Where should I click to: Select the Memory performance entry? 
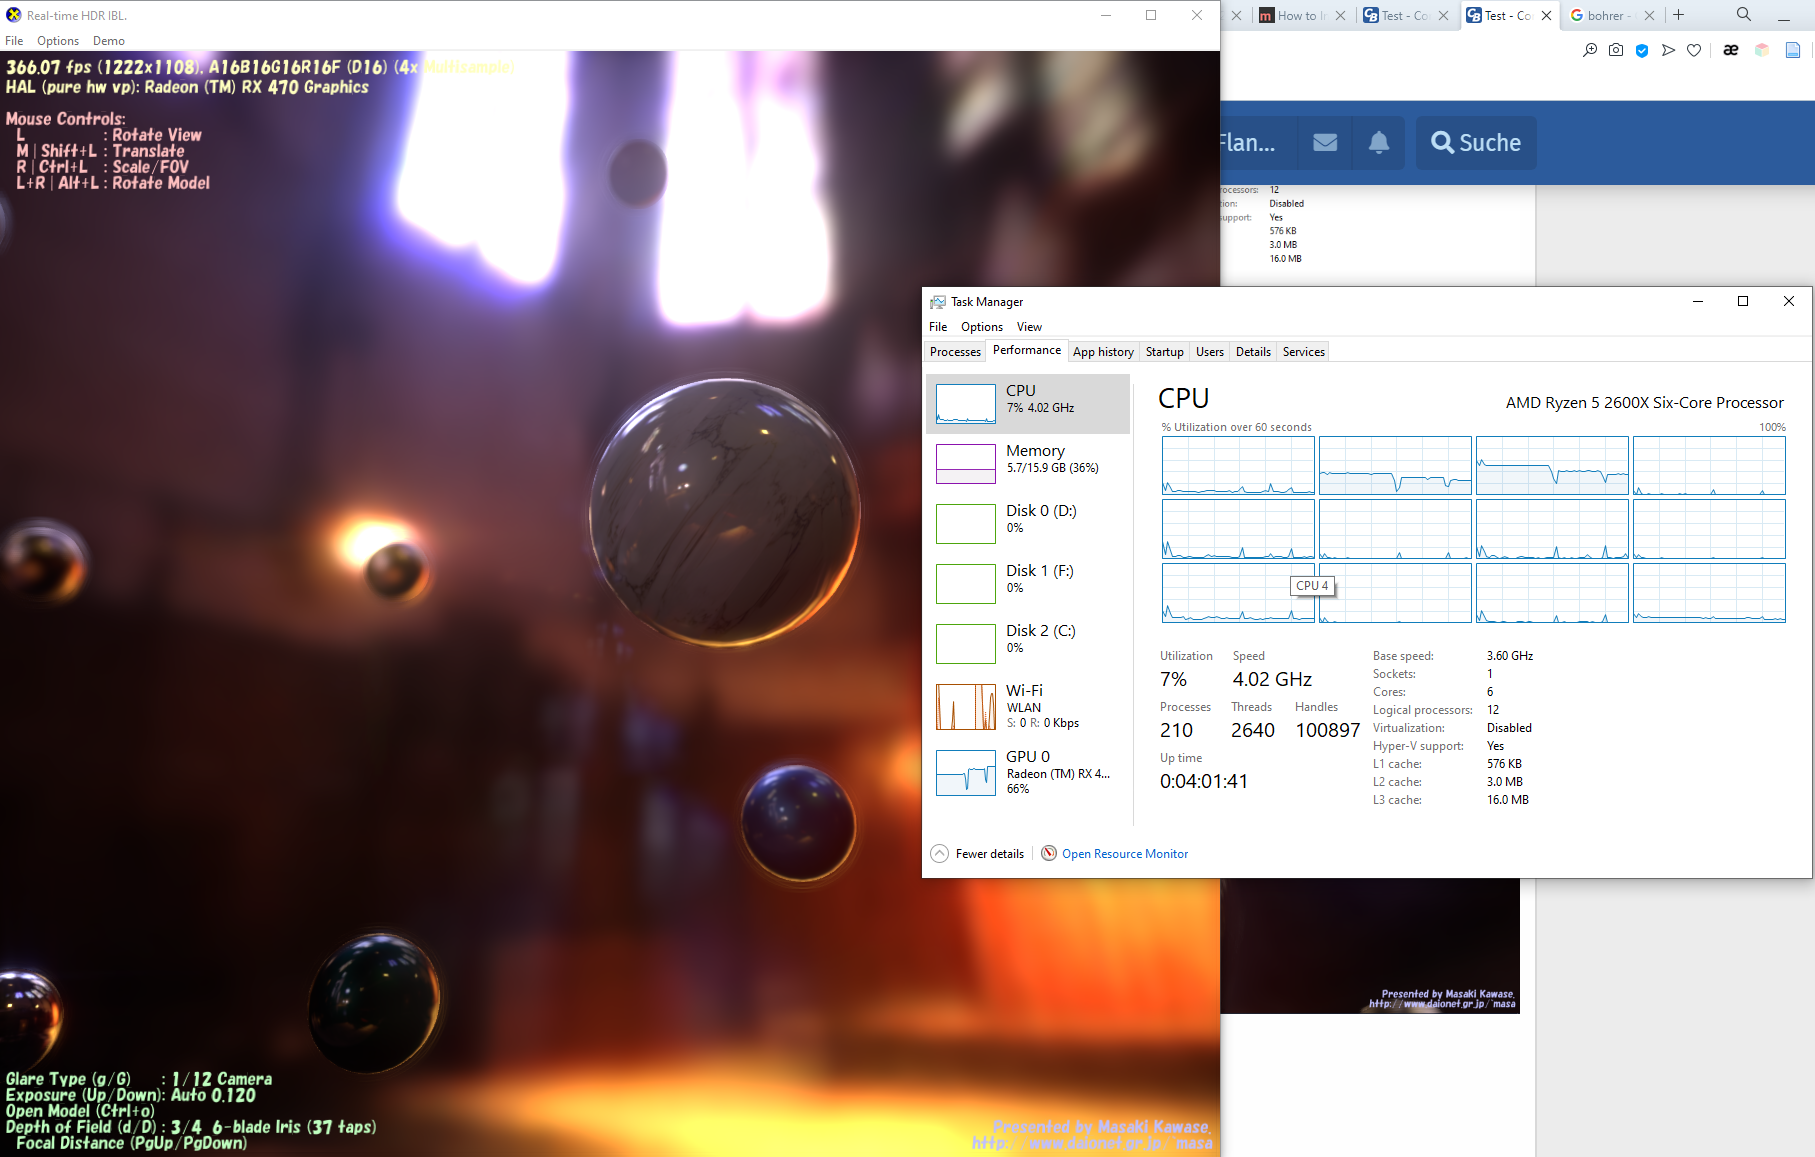(1028, 463)
